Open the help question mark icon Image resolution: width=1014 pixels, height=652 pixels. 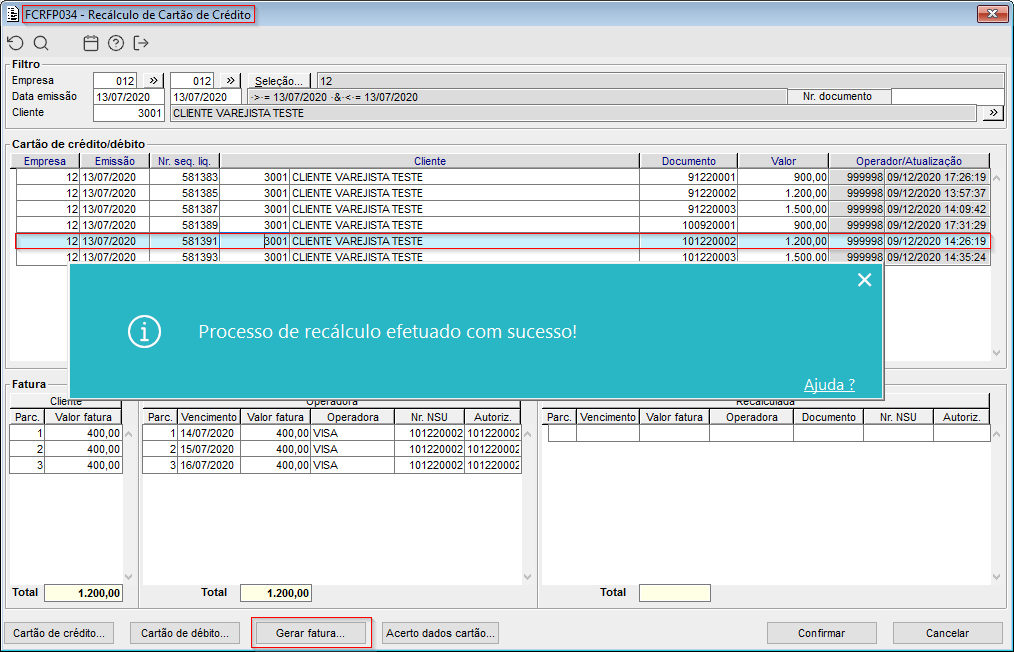[x=116, y=43]
